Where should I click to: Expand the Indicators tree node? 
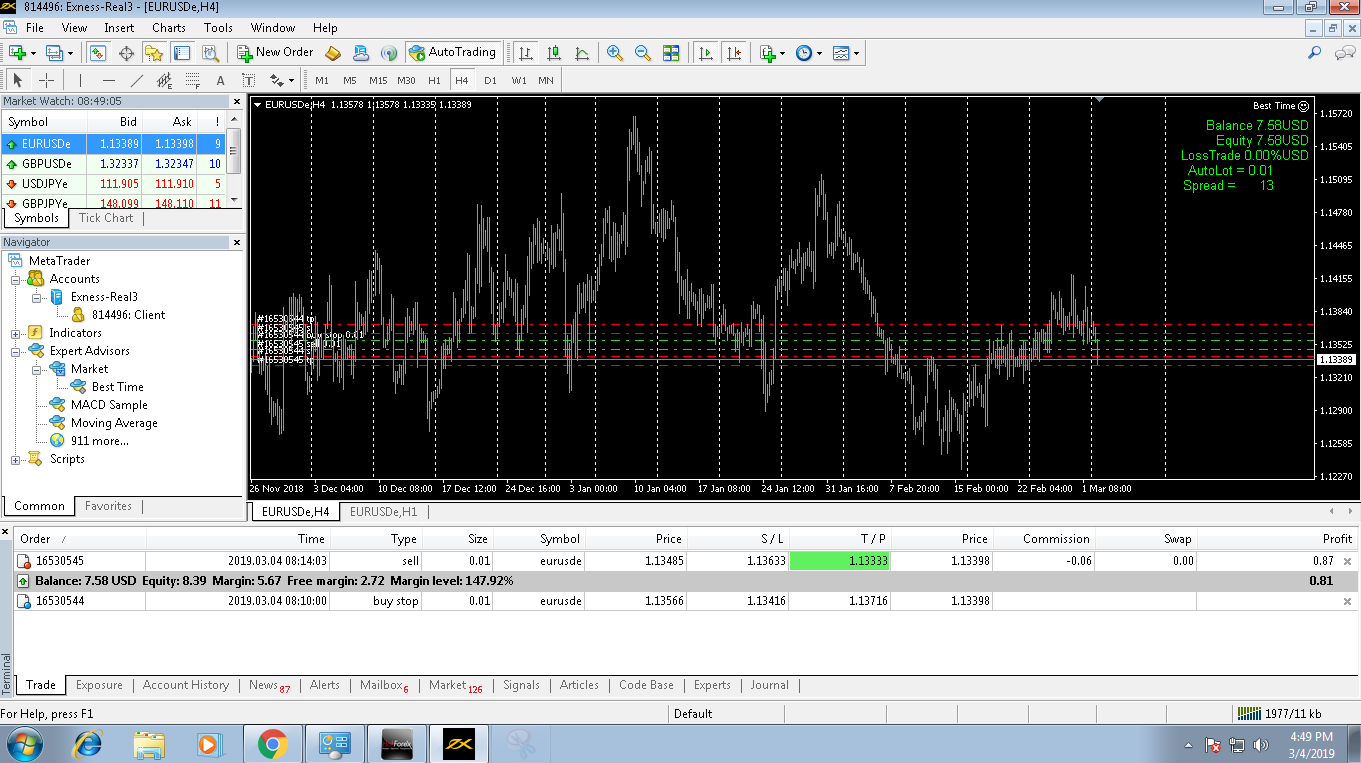click(16, 333)
